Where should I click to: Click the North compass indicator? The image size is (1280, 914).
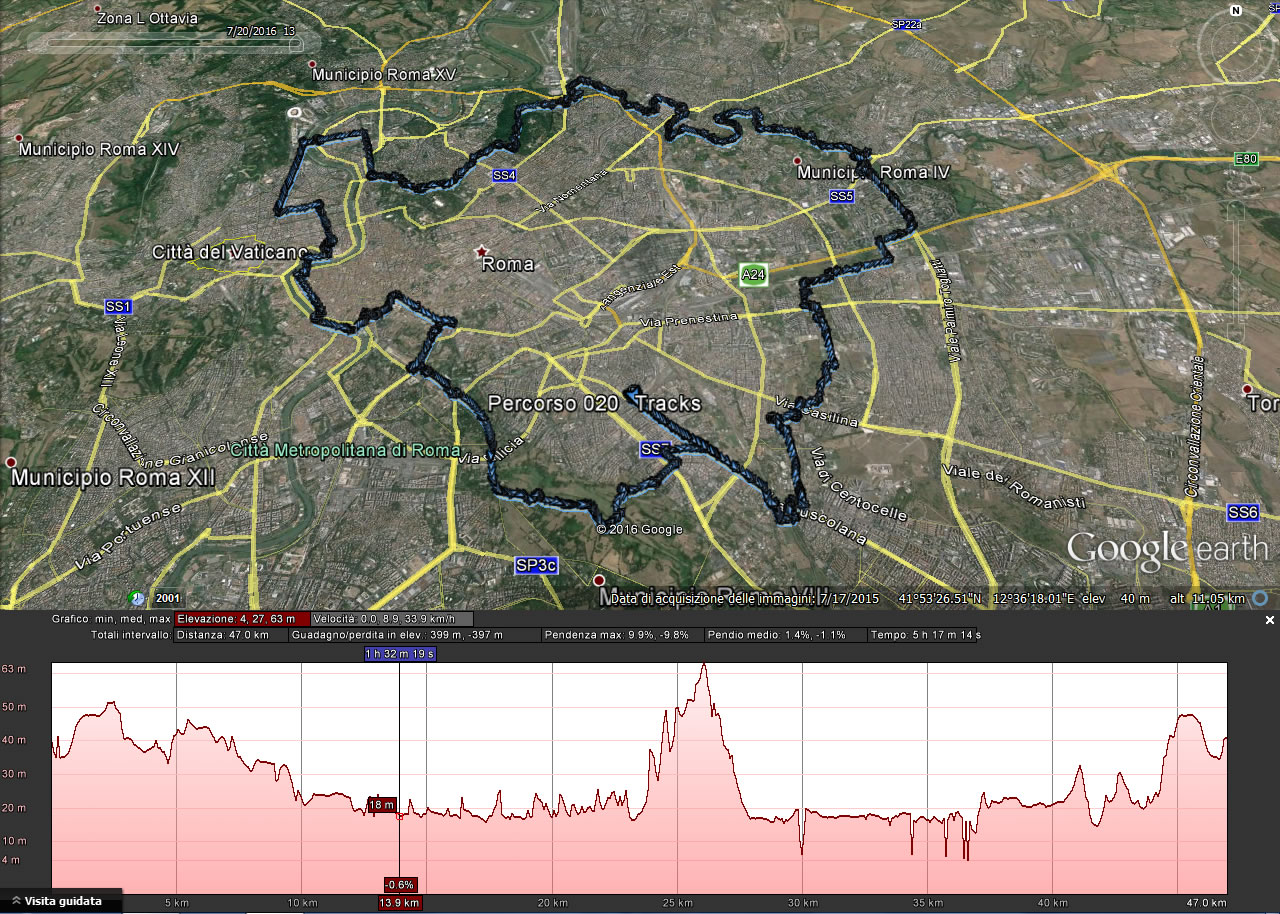(1236, 12)
